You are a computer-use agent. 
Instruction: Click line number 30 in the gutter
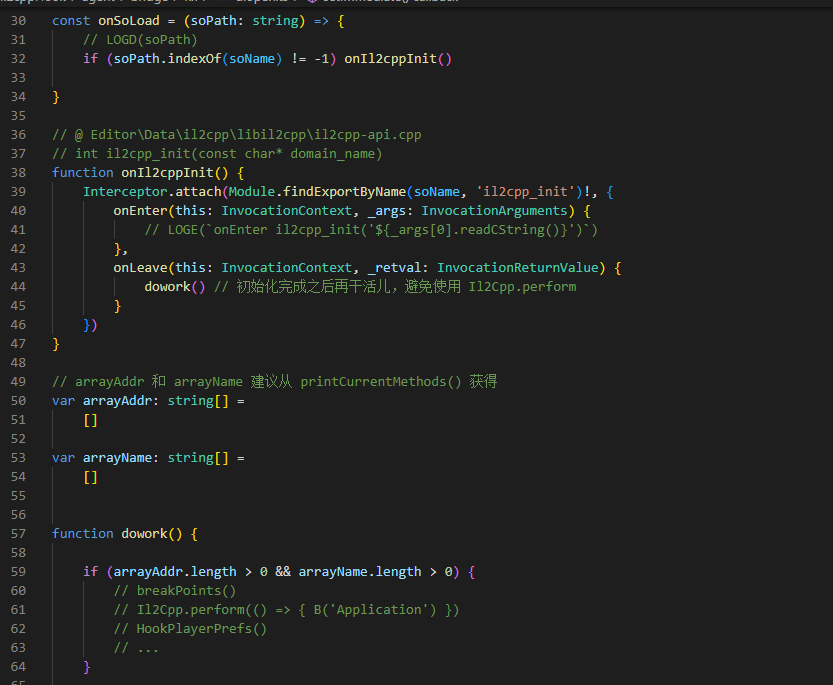[x=19, y=21]
